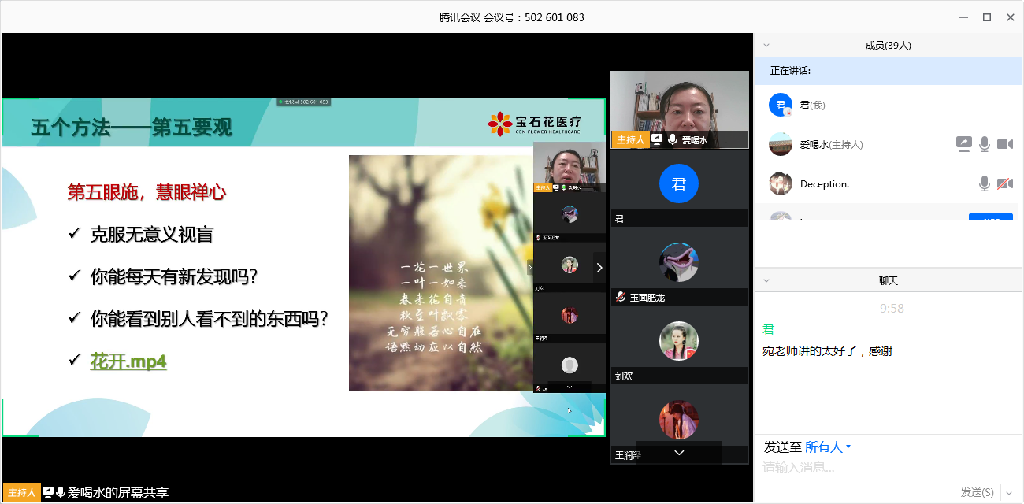
Task: Click the flower photo with the poem on slide
Action: 441,272
